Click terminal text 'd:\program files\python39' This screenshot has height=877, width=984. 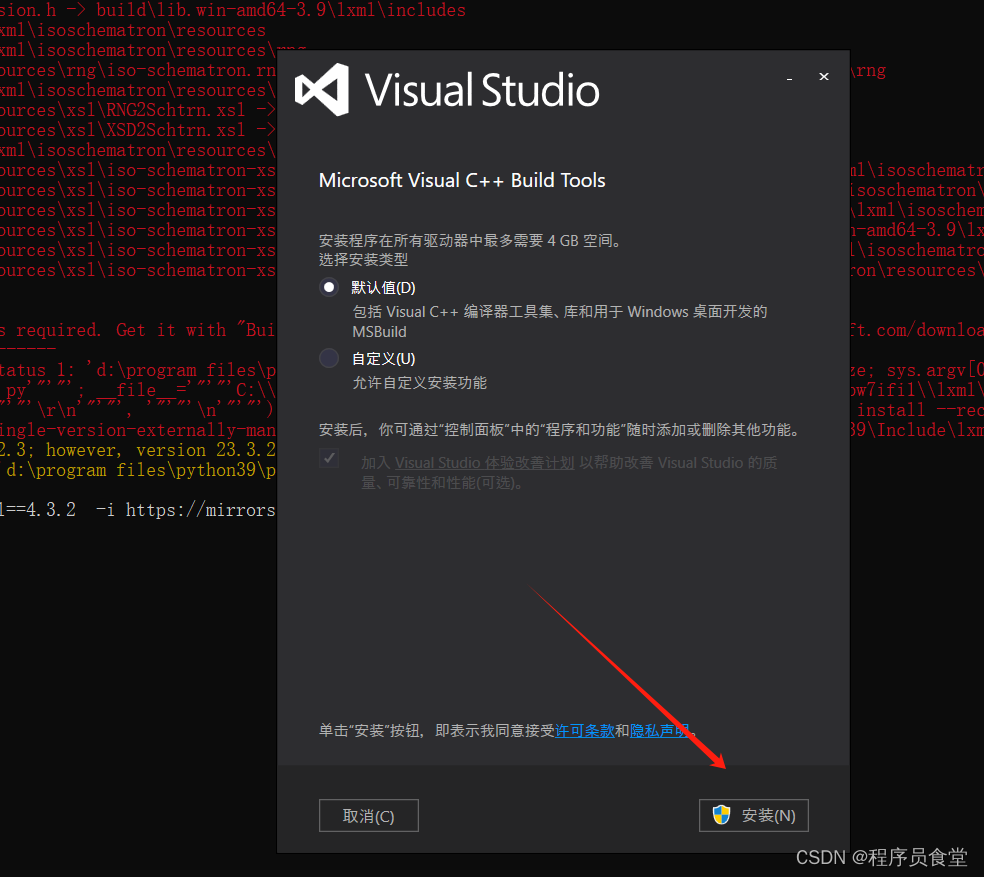[138, 470]
